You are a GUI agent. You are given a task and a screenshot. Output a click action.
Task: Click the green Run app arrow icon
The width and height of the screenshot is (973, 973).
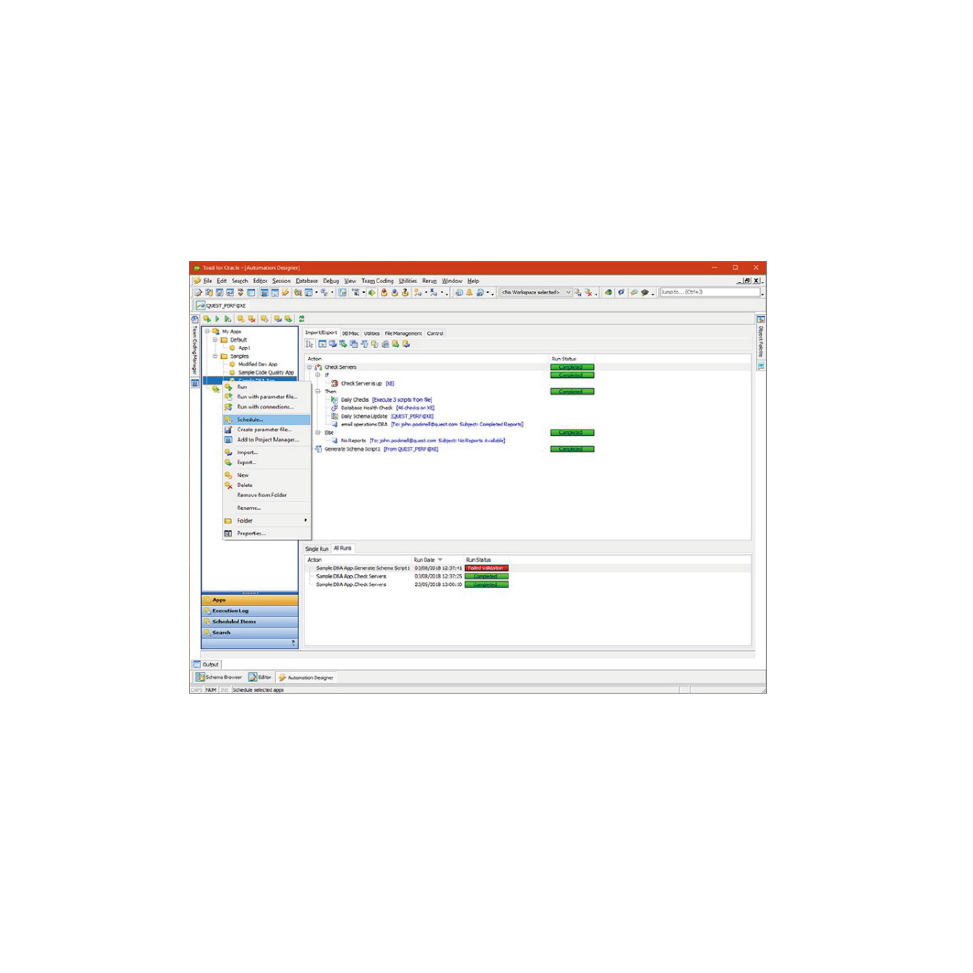click(x=217, y=318)
